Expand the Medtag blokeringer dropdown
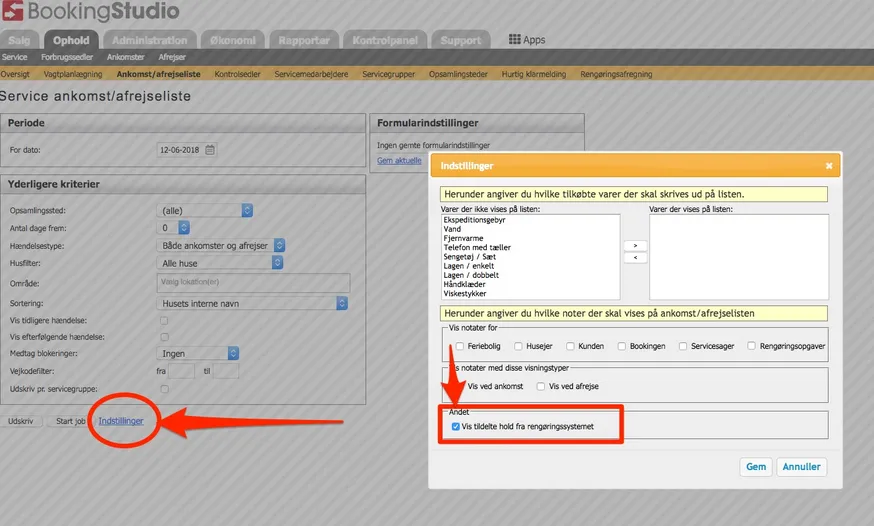Viewport: 874px width, 526px height. (x=200, y=353)
